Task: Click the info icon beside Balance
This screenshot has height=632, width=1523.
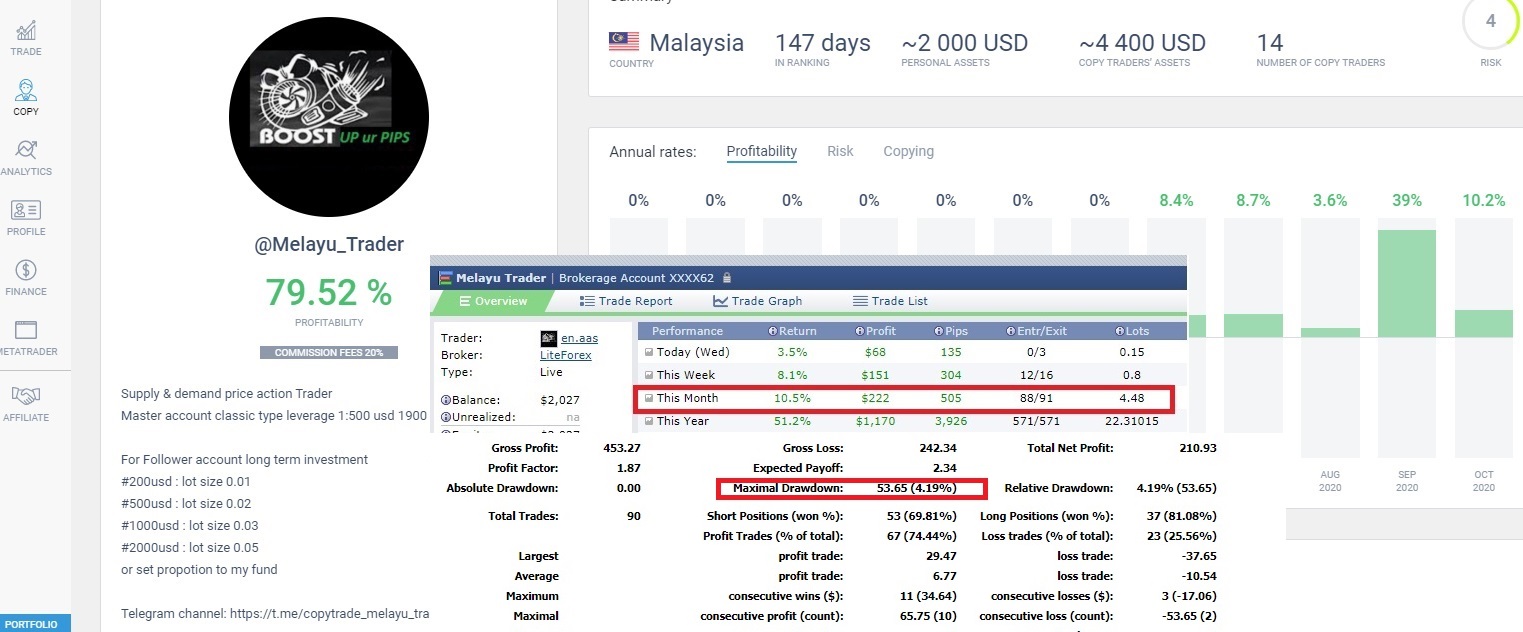Action: pos(444,400)
